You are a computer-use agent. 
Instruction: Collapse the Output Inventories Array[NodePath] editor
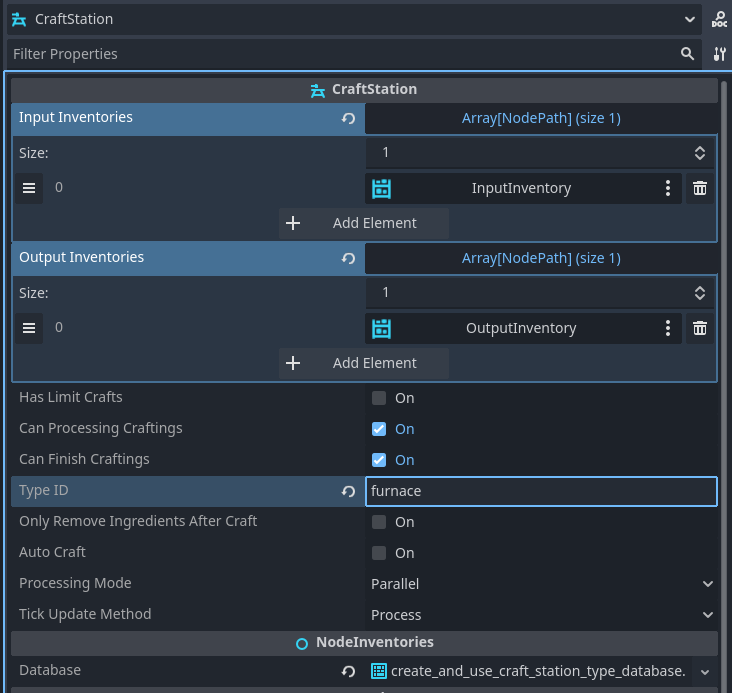tap(542, 258)
